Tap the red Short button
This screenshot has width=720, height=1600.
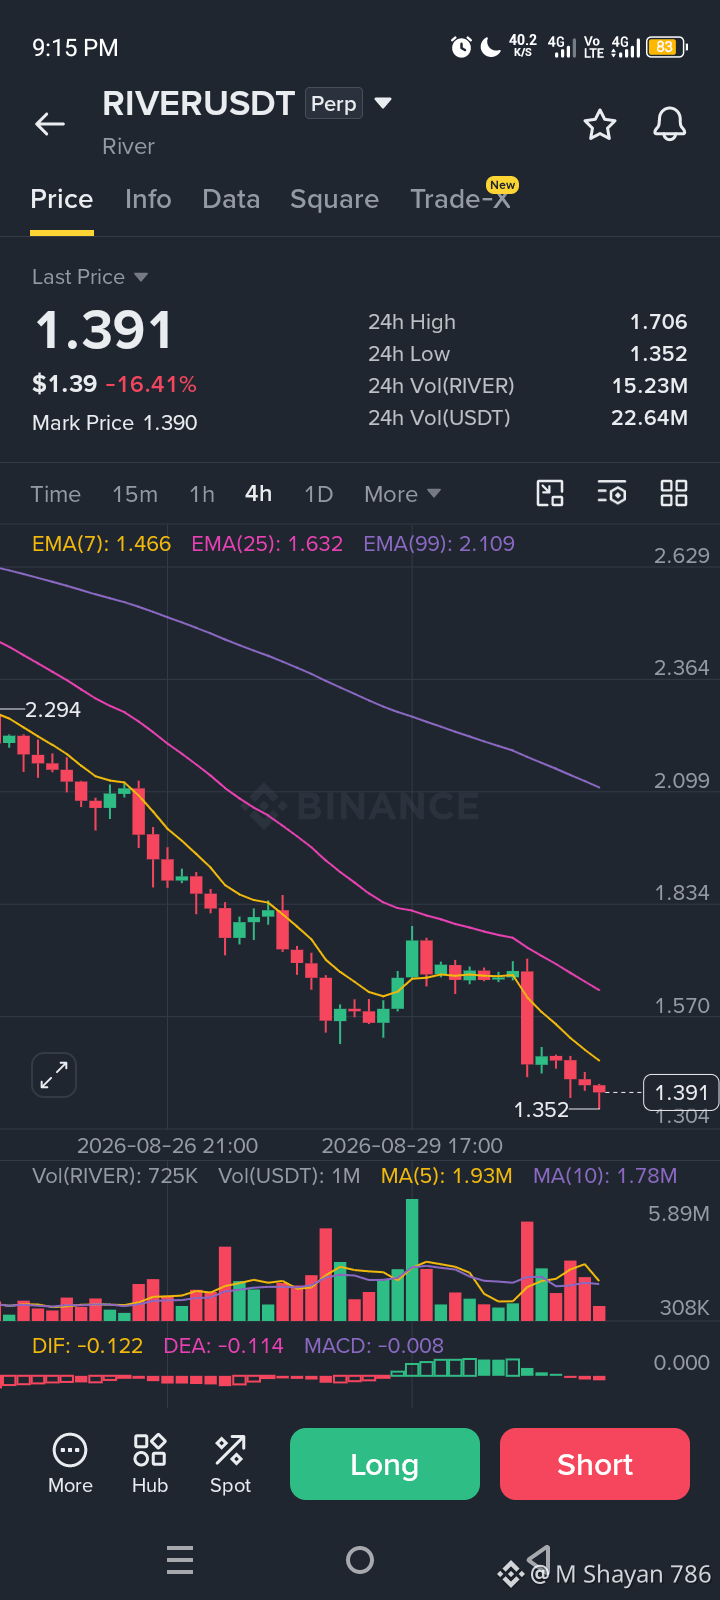(x=595, y=1464)
